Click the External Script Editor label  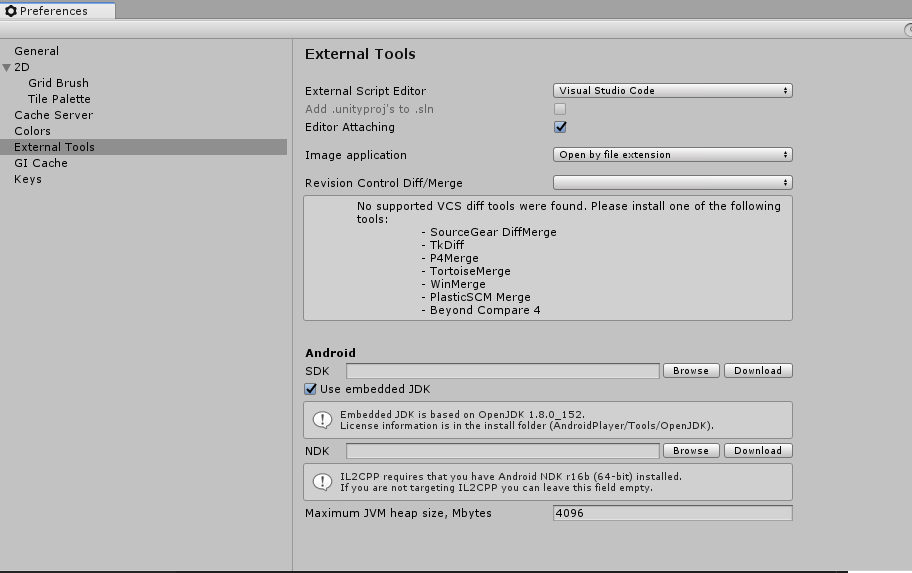click(365, 91)
